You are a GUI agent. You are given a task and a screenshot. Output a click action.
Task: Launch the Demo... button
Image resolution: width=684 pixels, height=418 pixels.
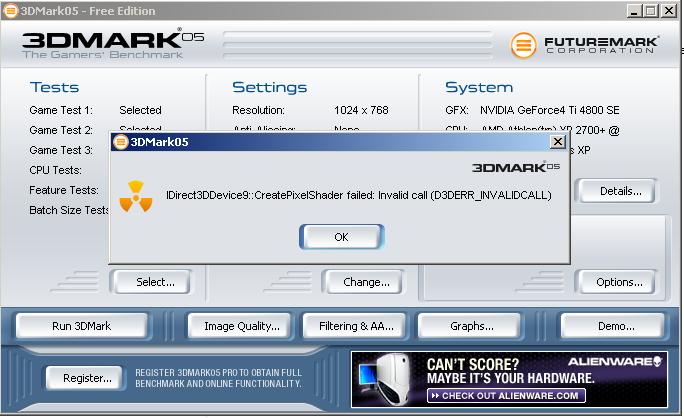[612, 326]
